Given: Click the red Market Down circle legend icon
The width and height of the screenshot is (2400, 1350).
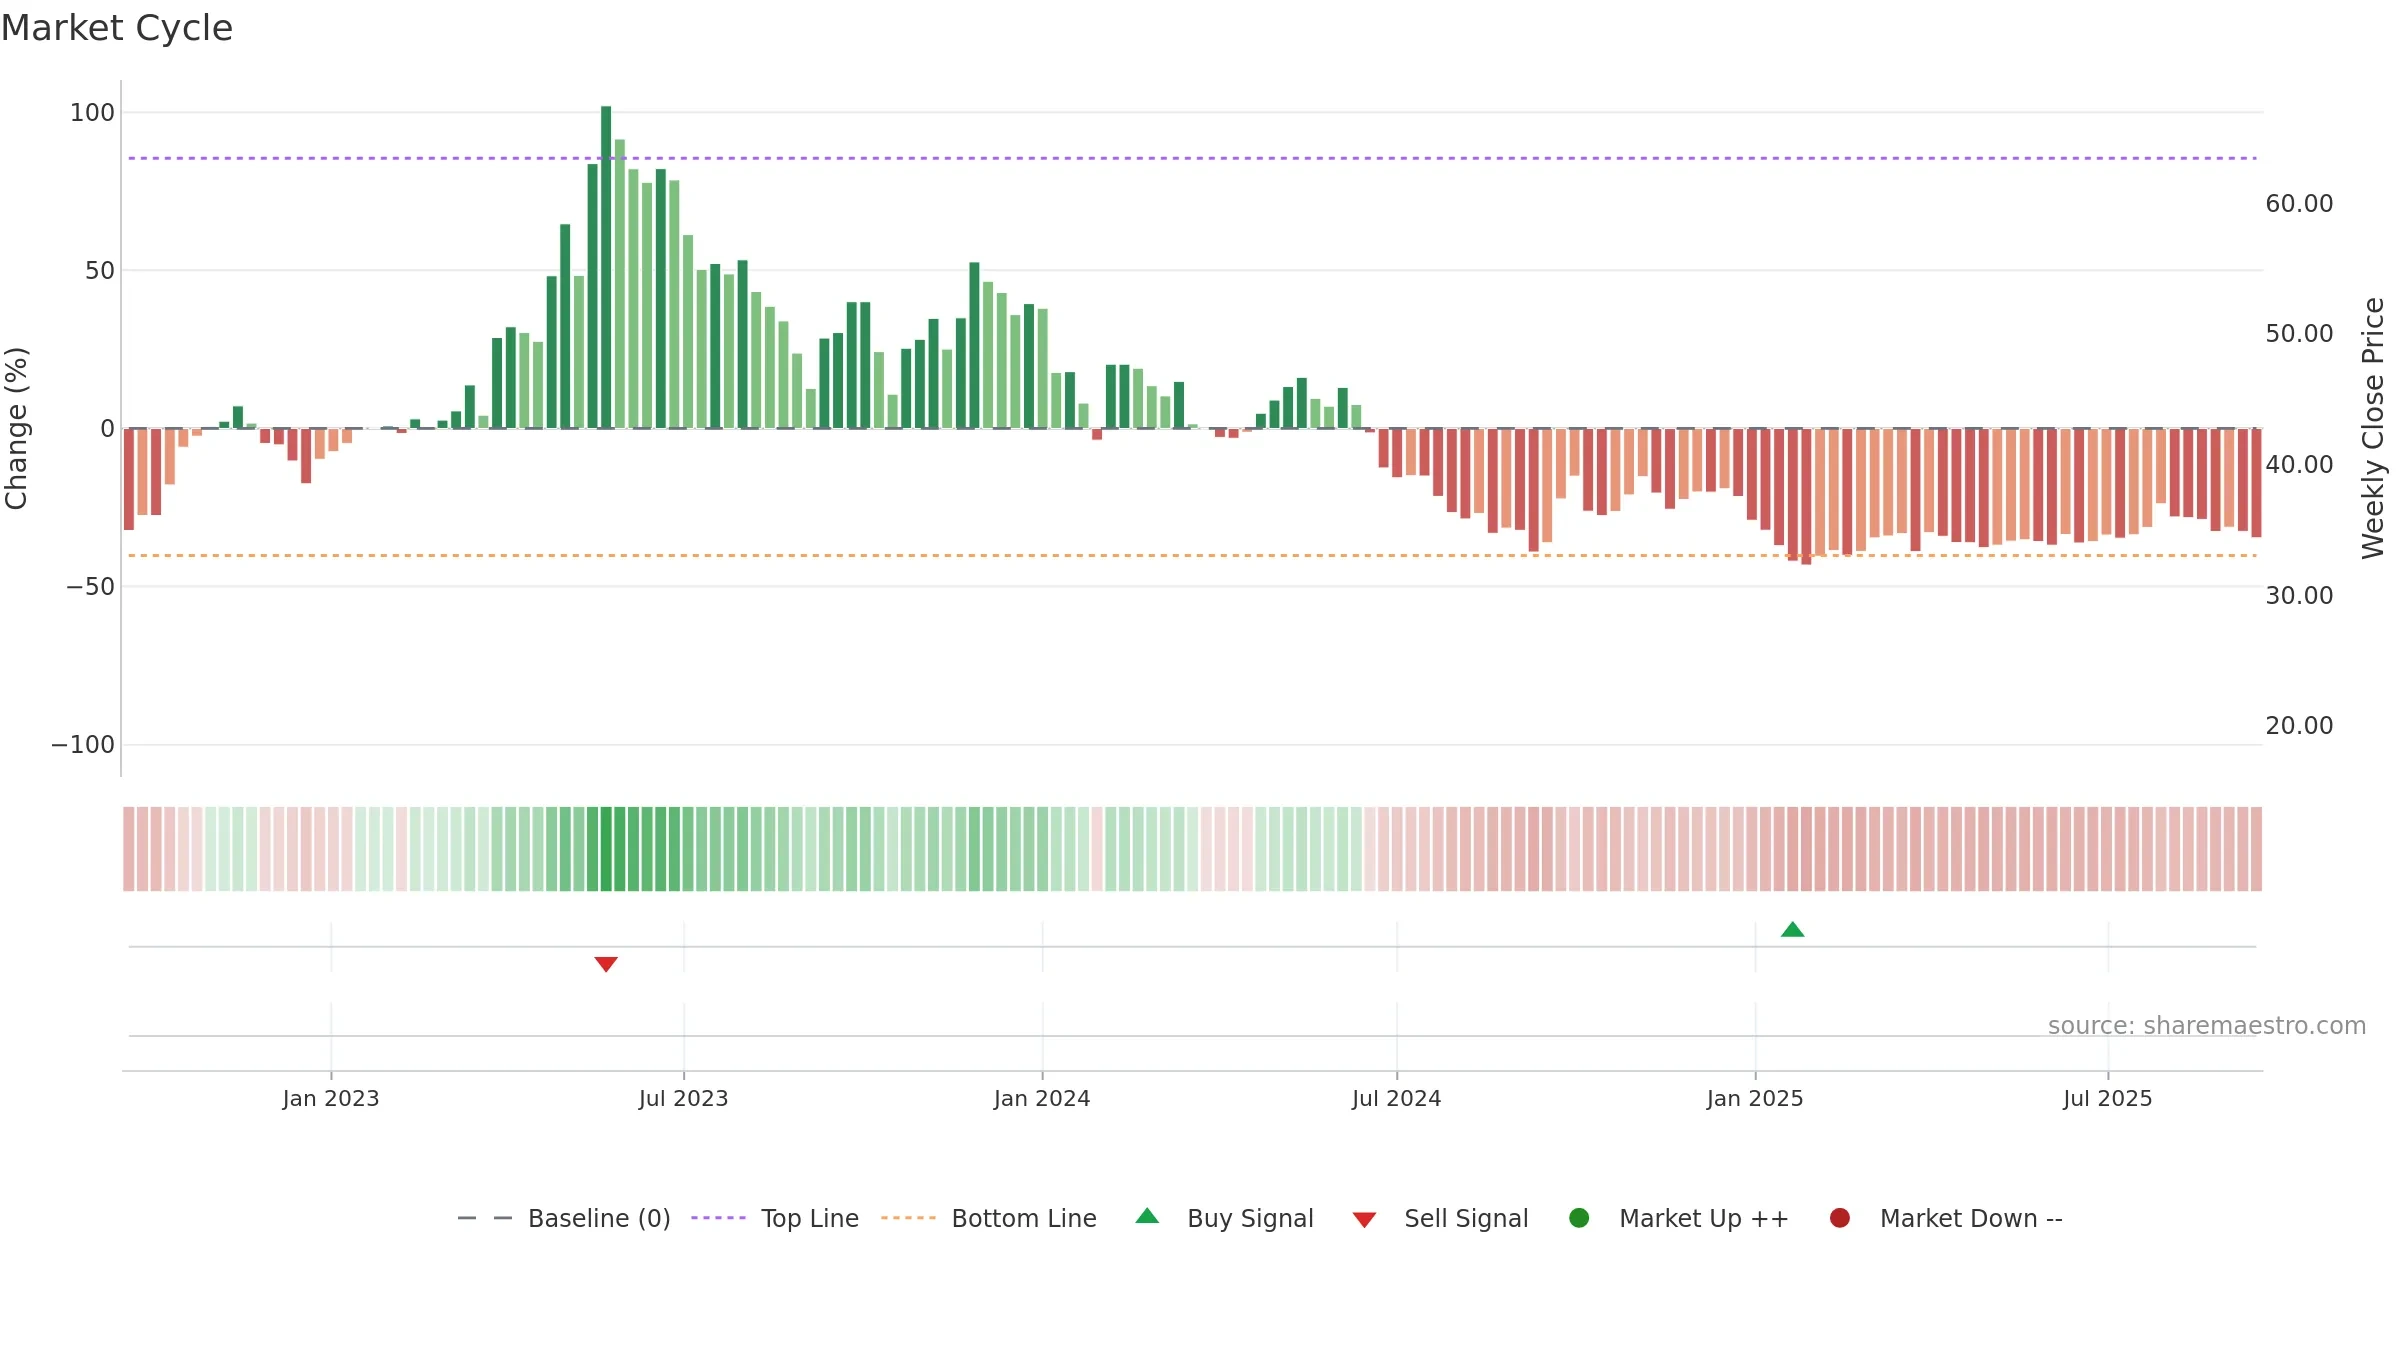Looking at the screenshot, I should point(1840,1218).
